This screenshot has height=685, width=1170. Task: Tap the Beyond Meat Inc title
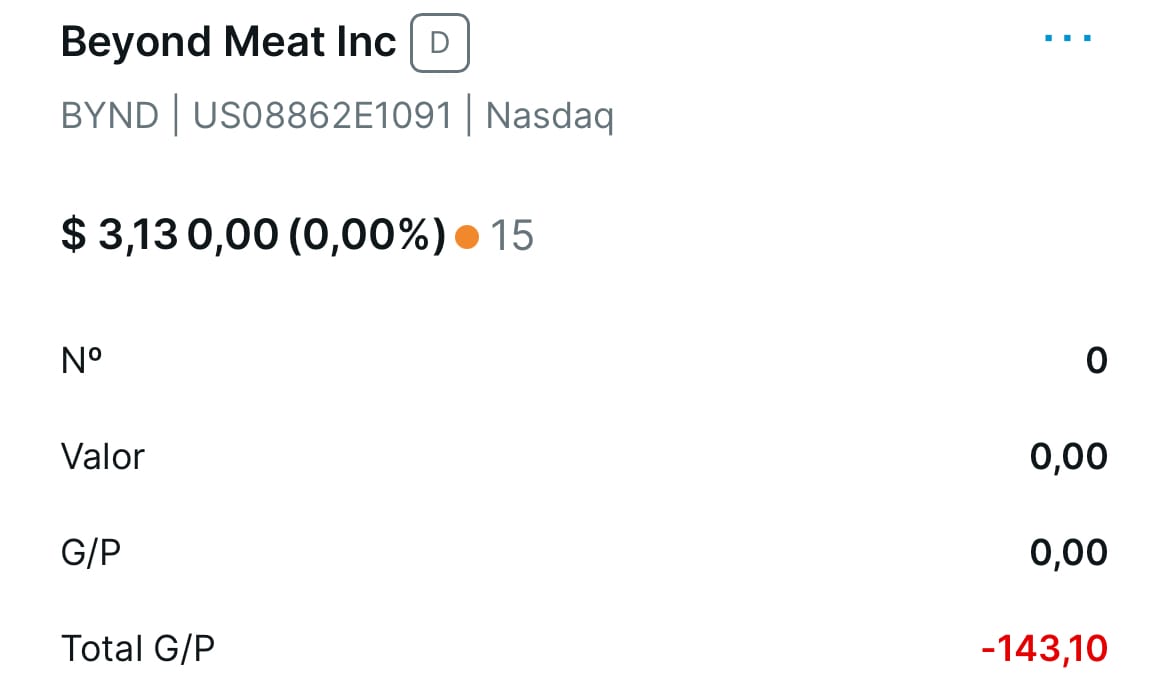(x=228, y=43)
